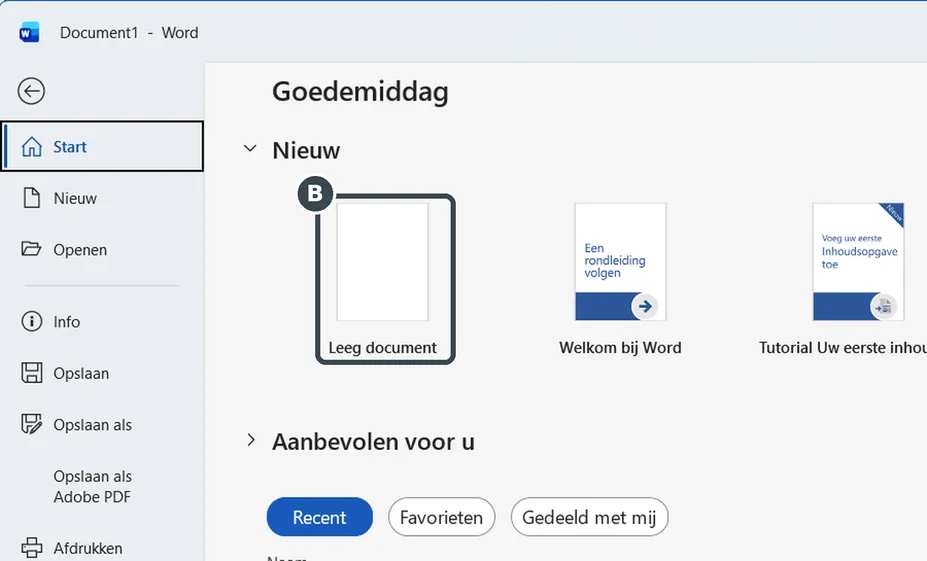Go to Openen in the sidebar
Screen dimensions: 927x561
coord(102,249)
